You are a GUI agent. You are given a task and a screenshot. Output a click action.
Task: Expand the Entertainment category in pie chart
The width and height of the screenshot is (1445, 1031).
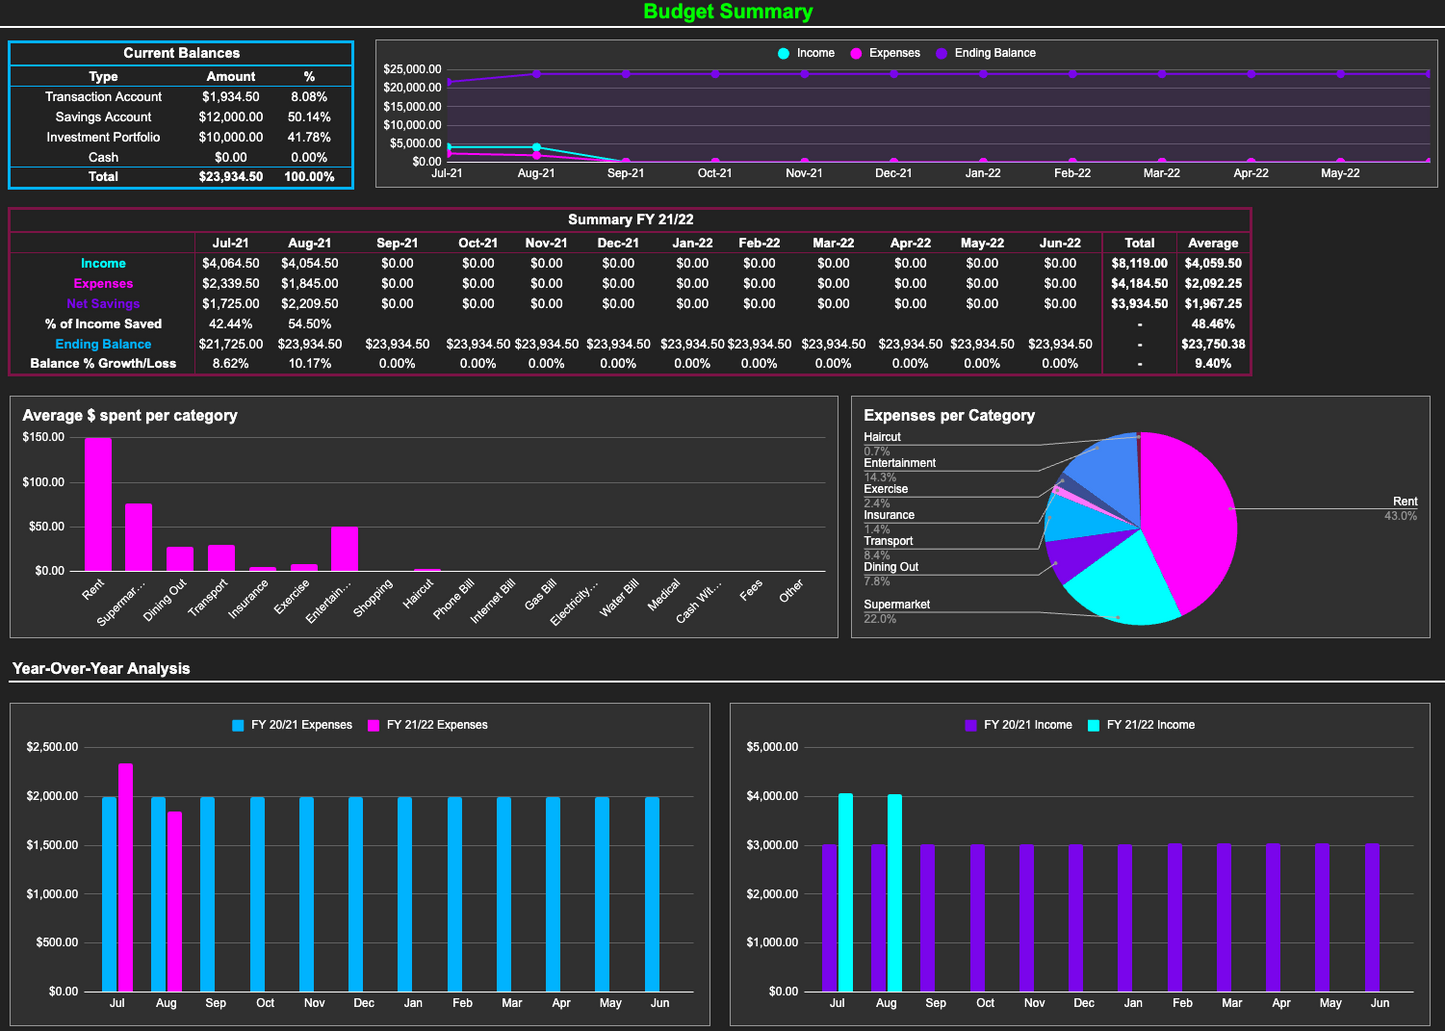pos(899,462)
